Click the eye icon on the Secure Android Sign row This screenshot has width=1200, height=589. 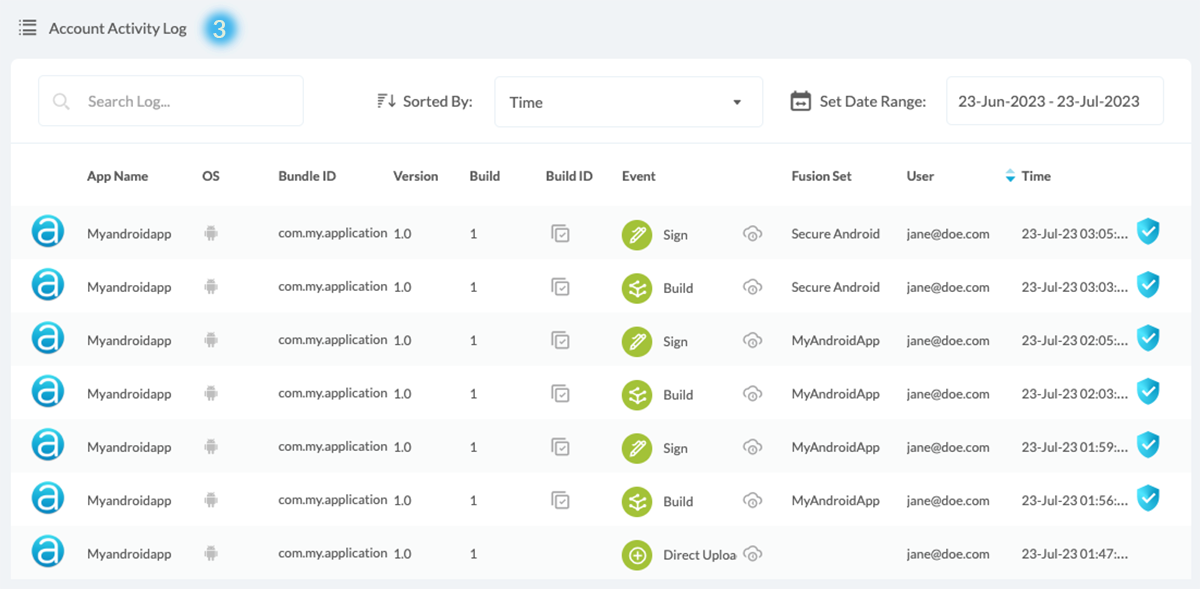(x=751, y=233)
